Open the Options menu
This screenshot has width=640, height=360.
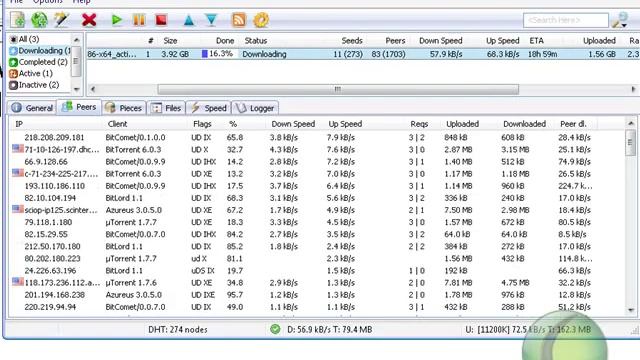(47, 2)
